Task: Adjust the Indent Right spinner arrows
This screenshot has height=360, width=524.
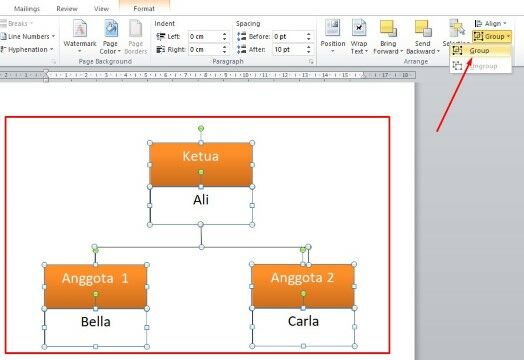Action: [225, 49]
